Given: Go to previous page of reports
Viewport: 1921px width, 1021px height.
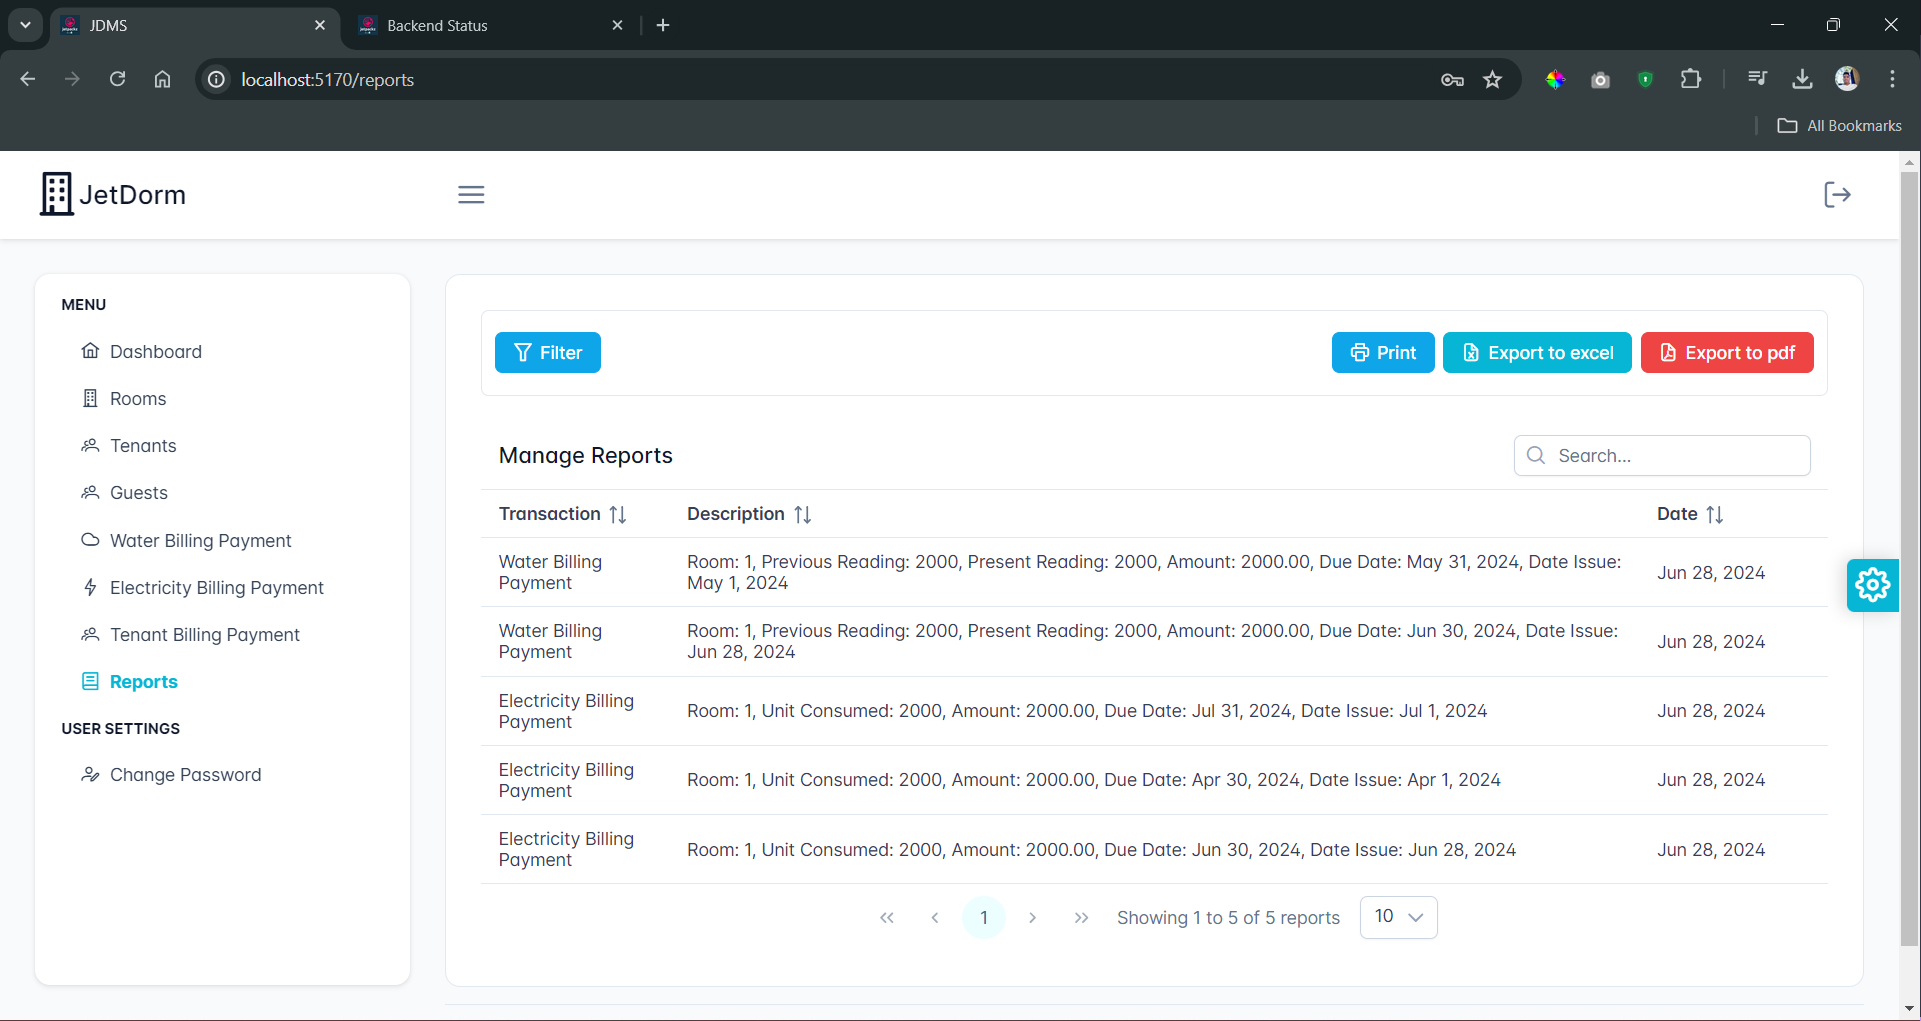Looking at the screenshot, I should tap(935, 917).
